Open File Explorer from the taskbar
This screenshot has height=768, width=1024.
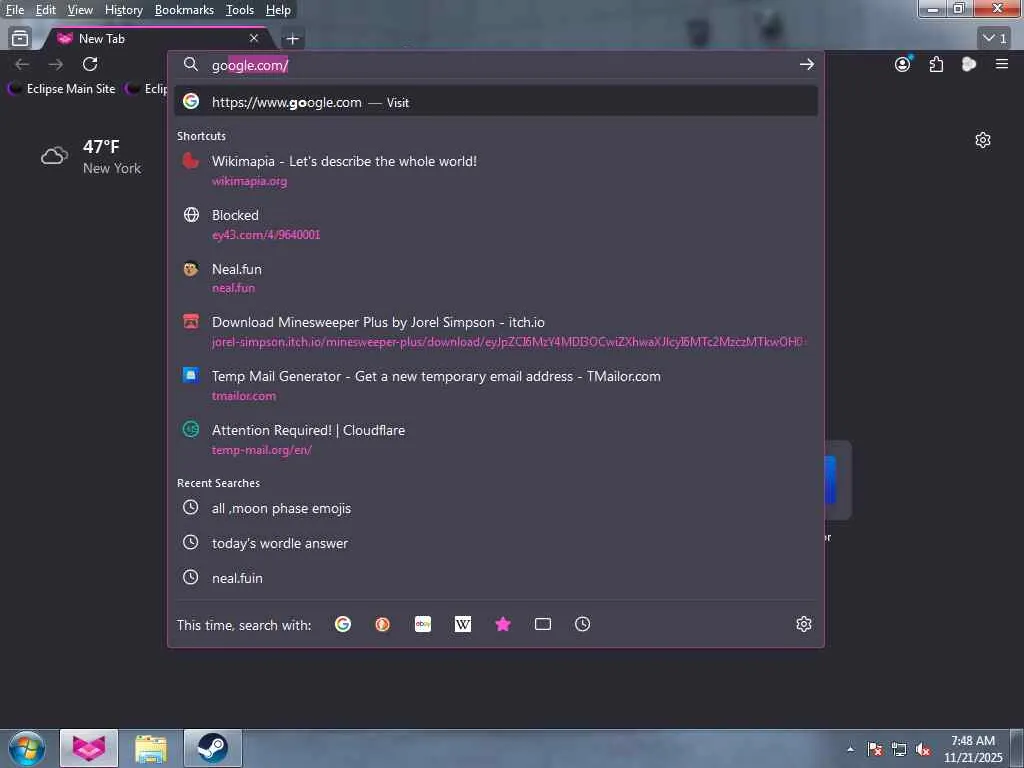coord(151,748)
